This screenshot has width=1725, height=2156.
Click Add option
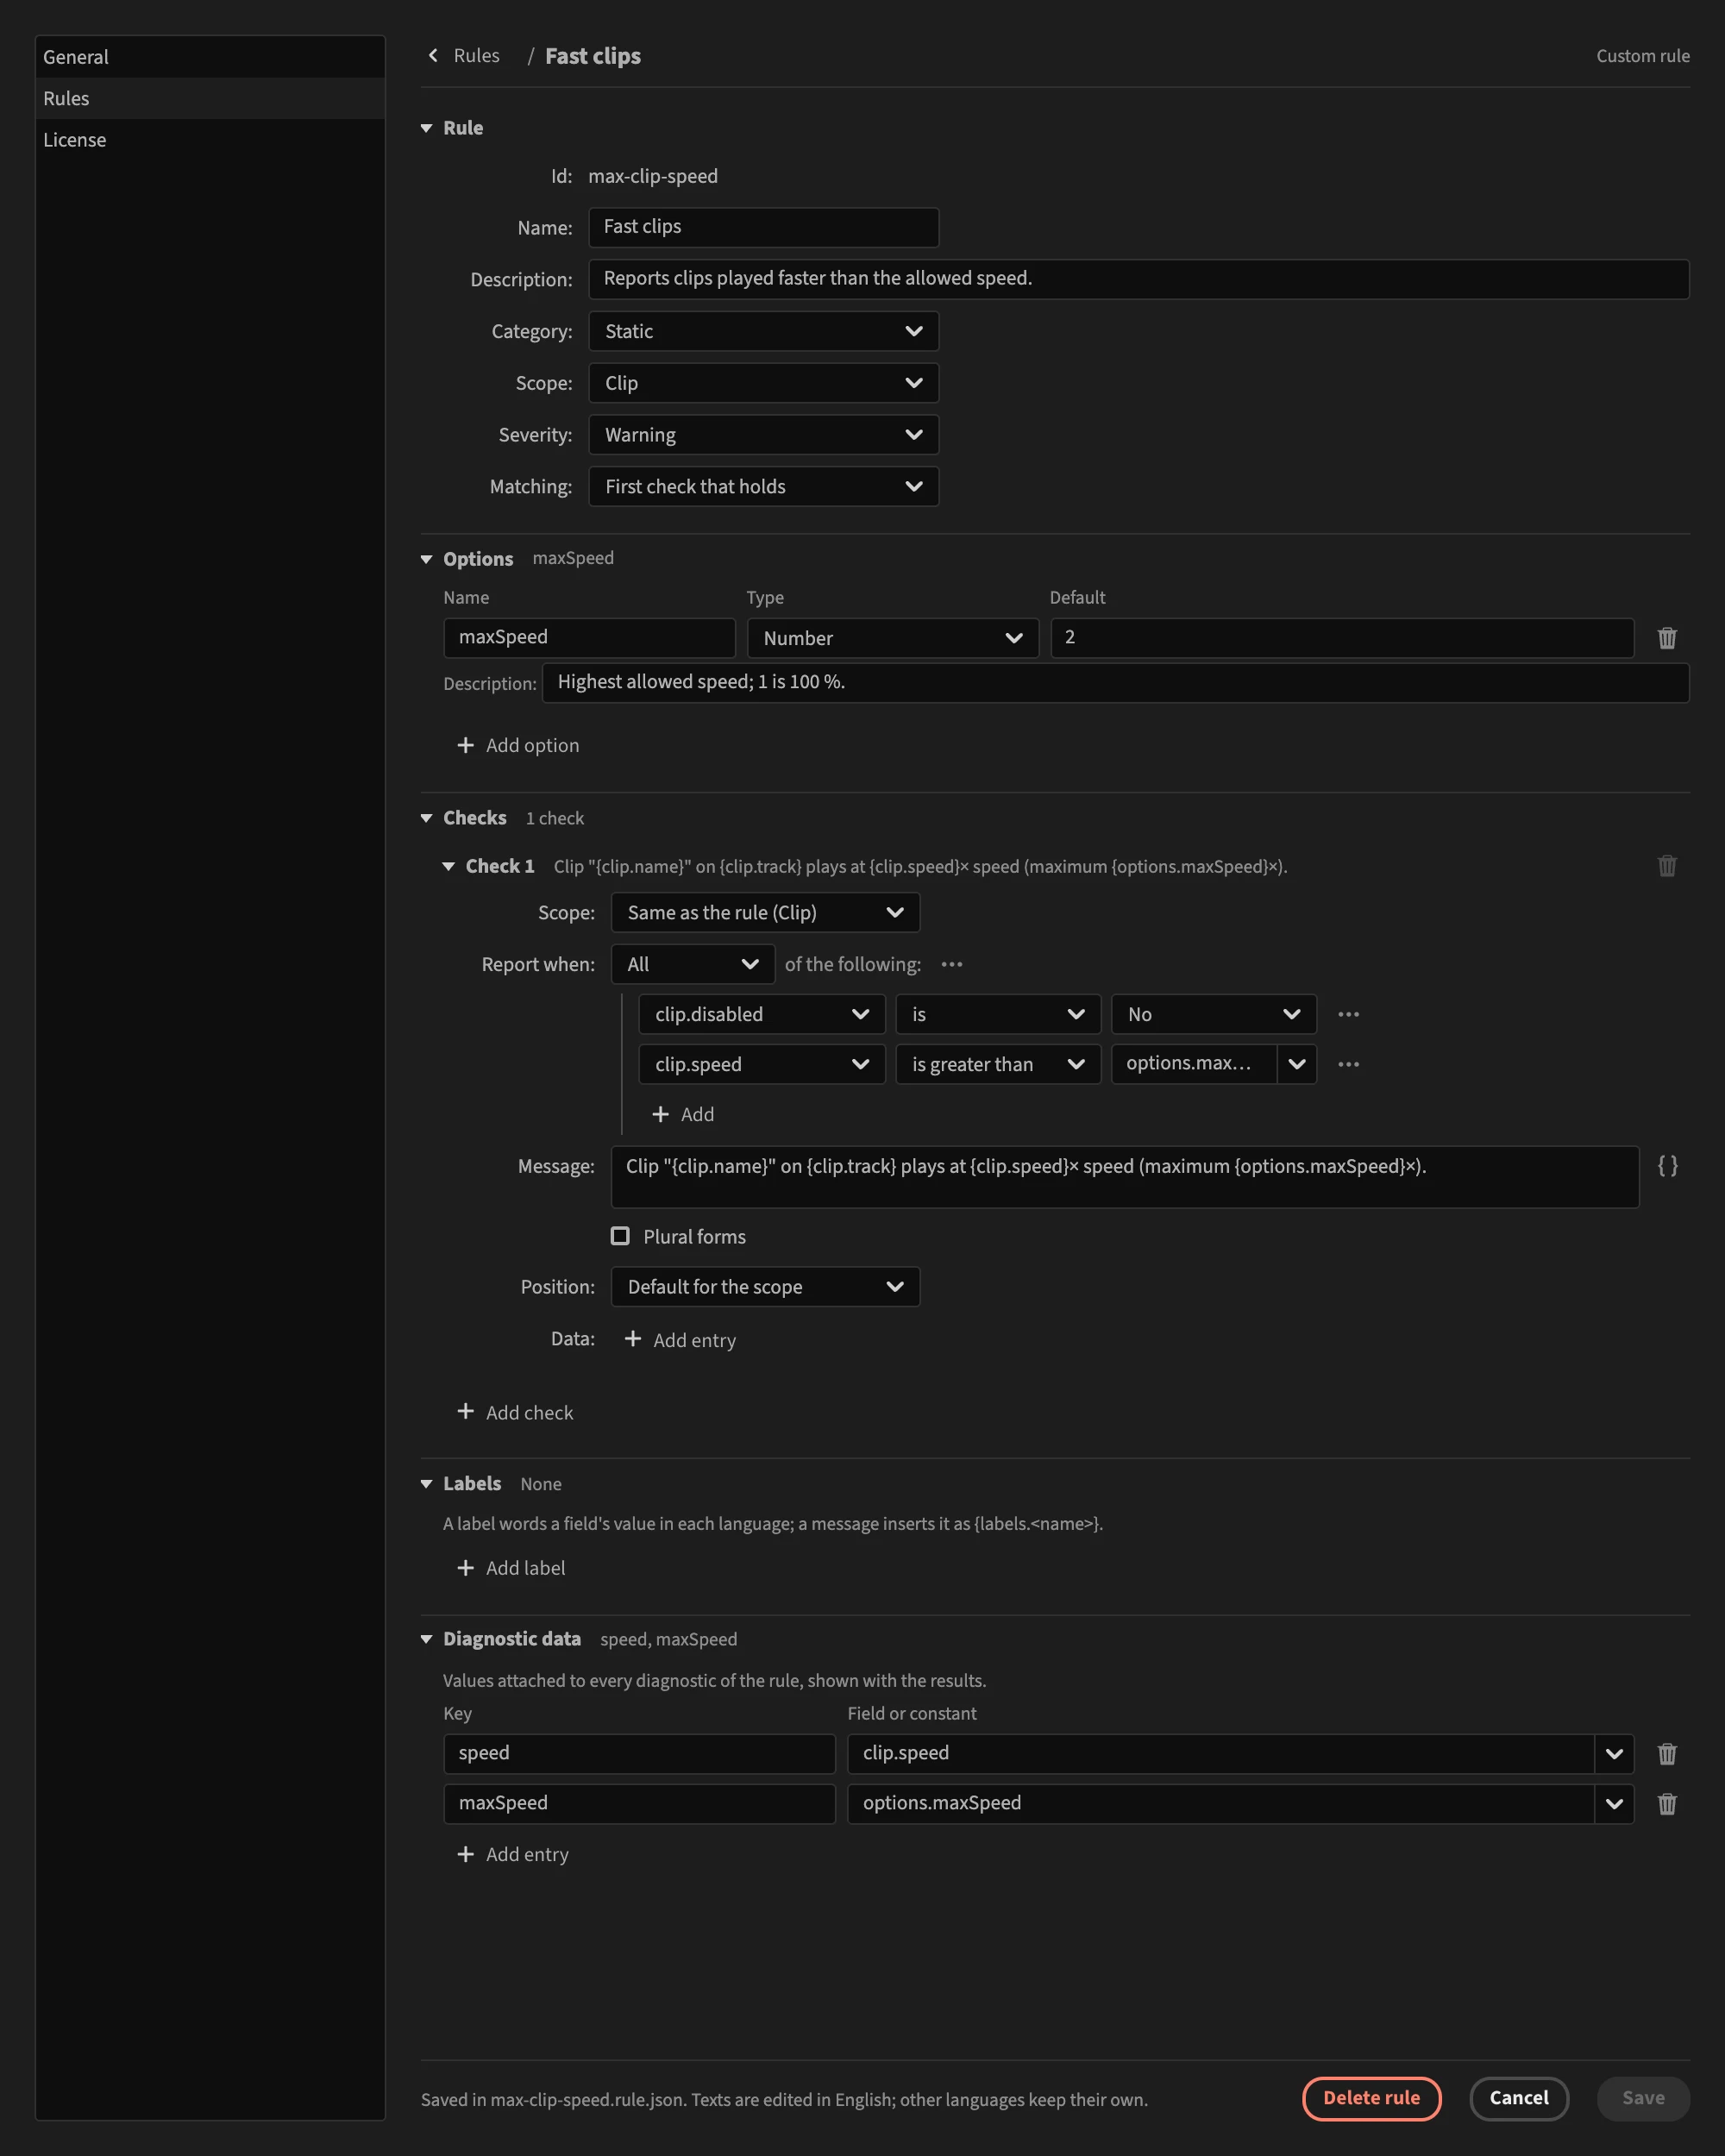pyautogui.click(x=518, y=745)
